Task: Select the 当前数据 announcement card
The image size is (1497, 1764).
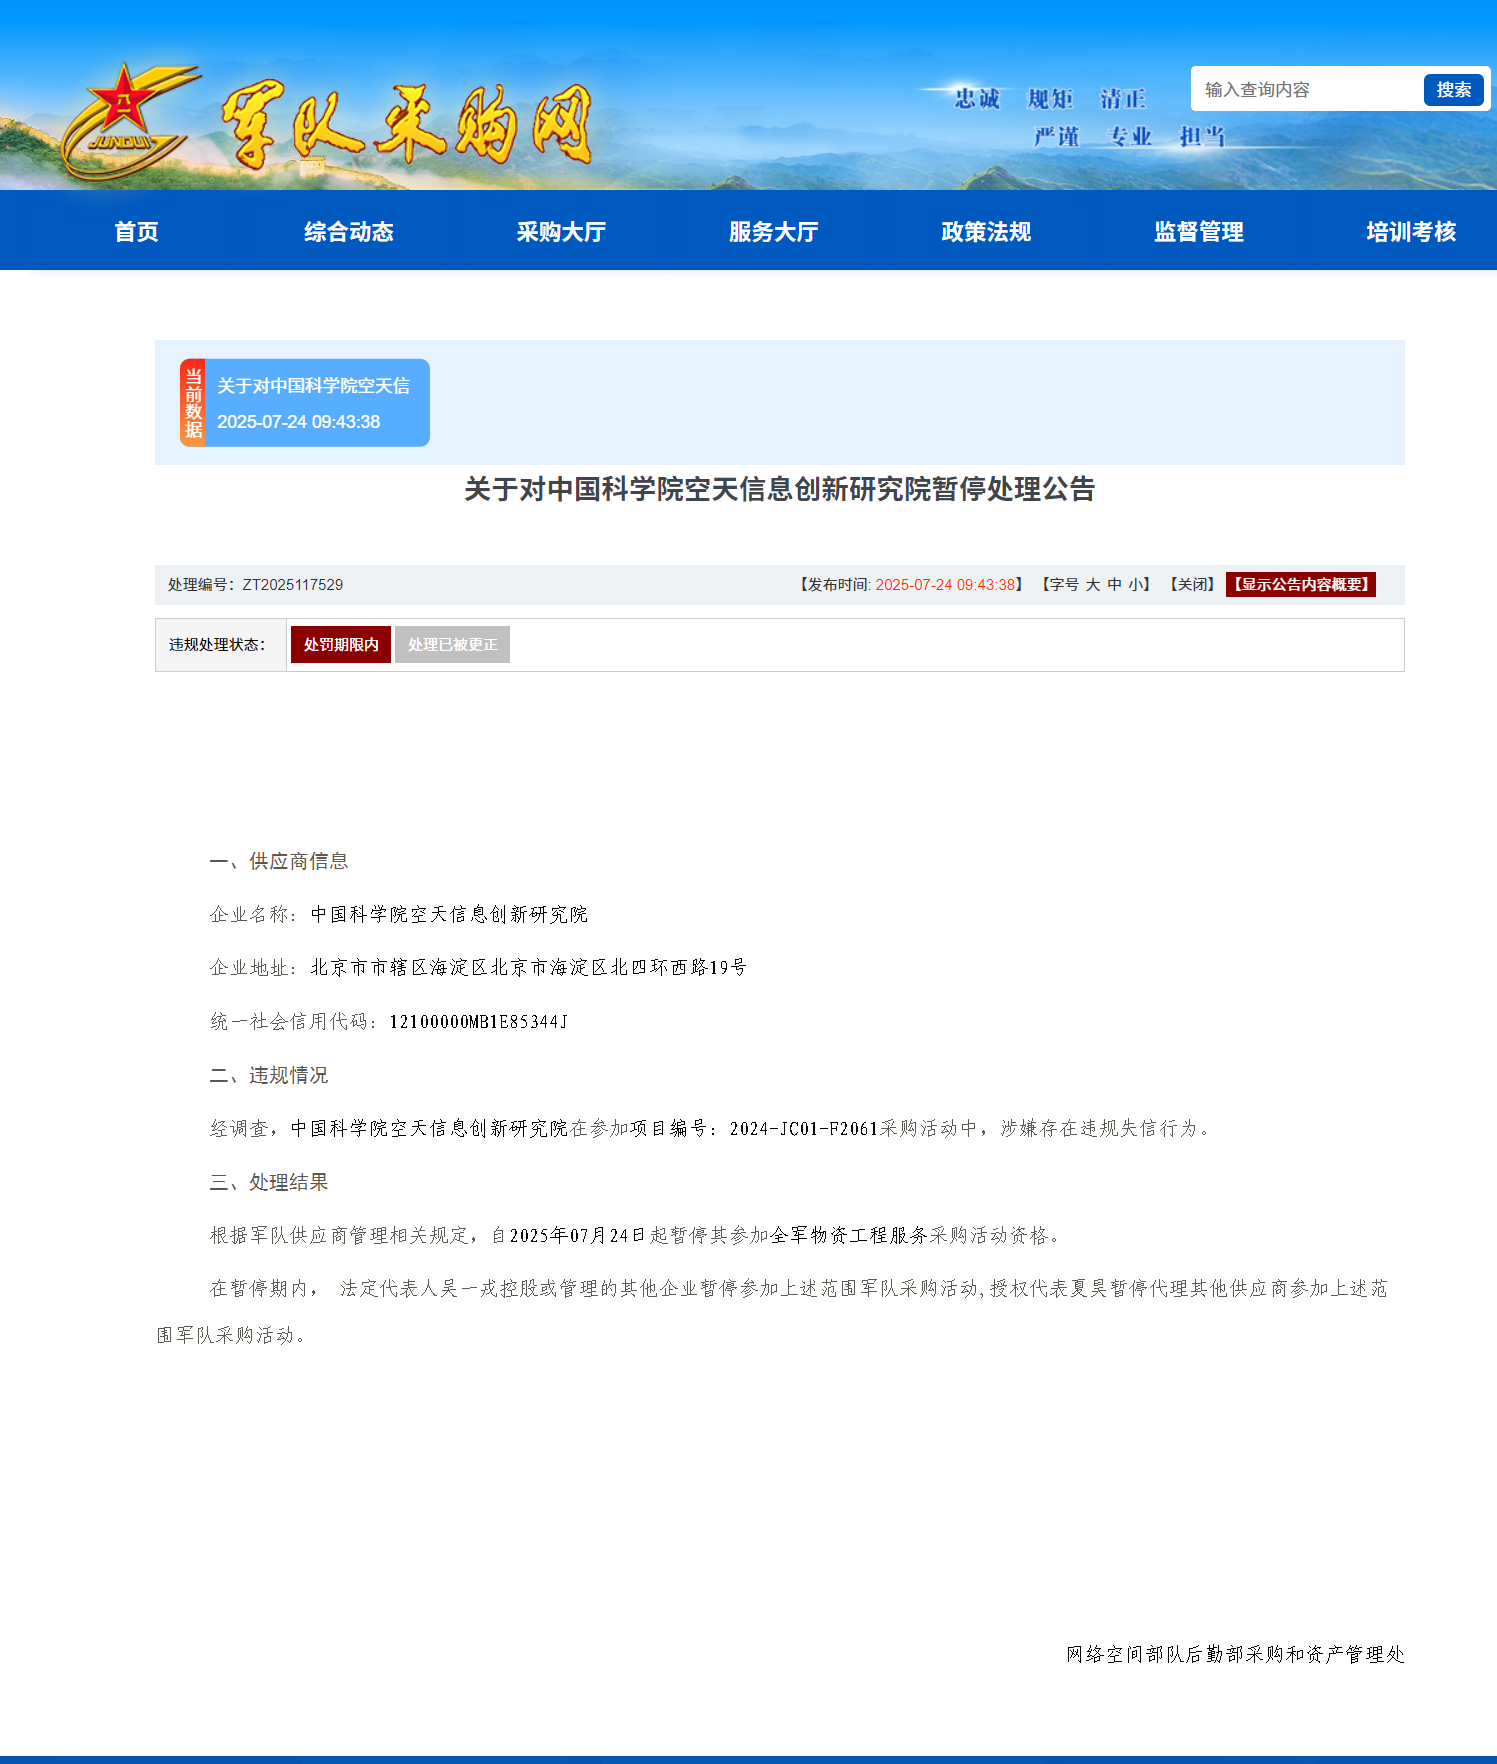Action: tap(305, 403)
